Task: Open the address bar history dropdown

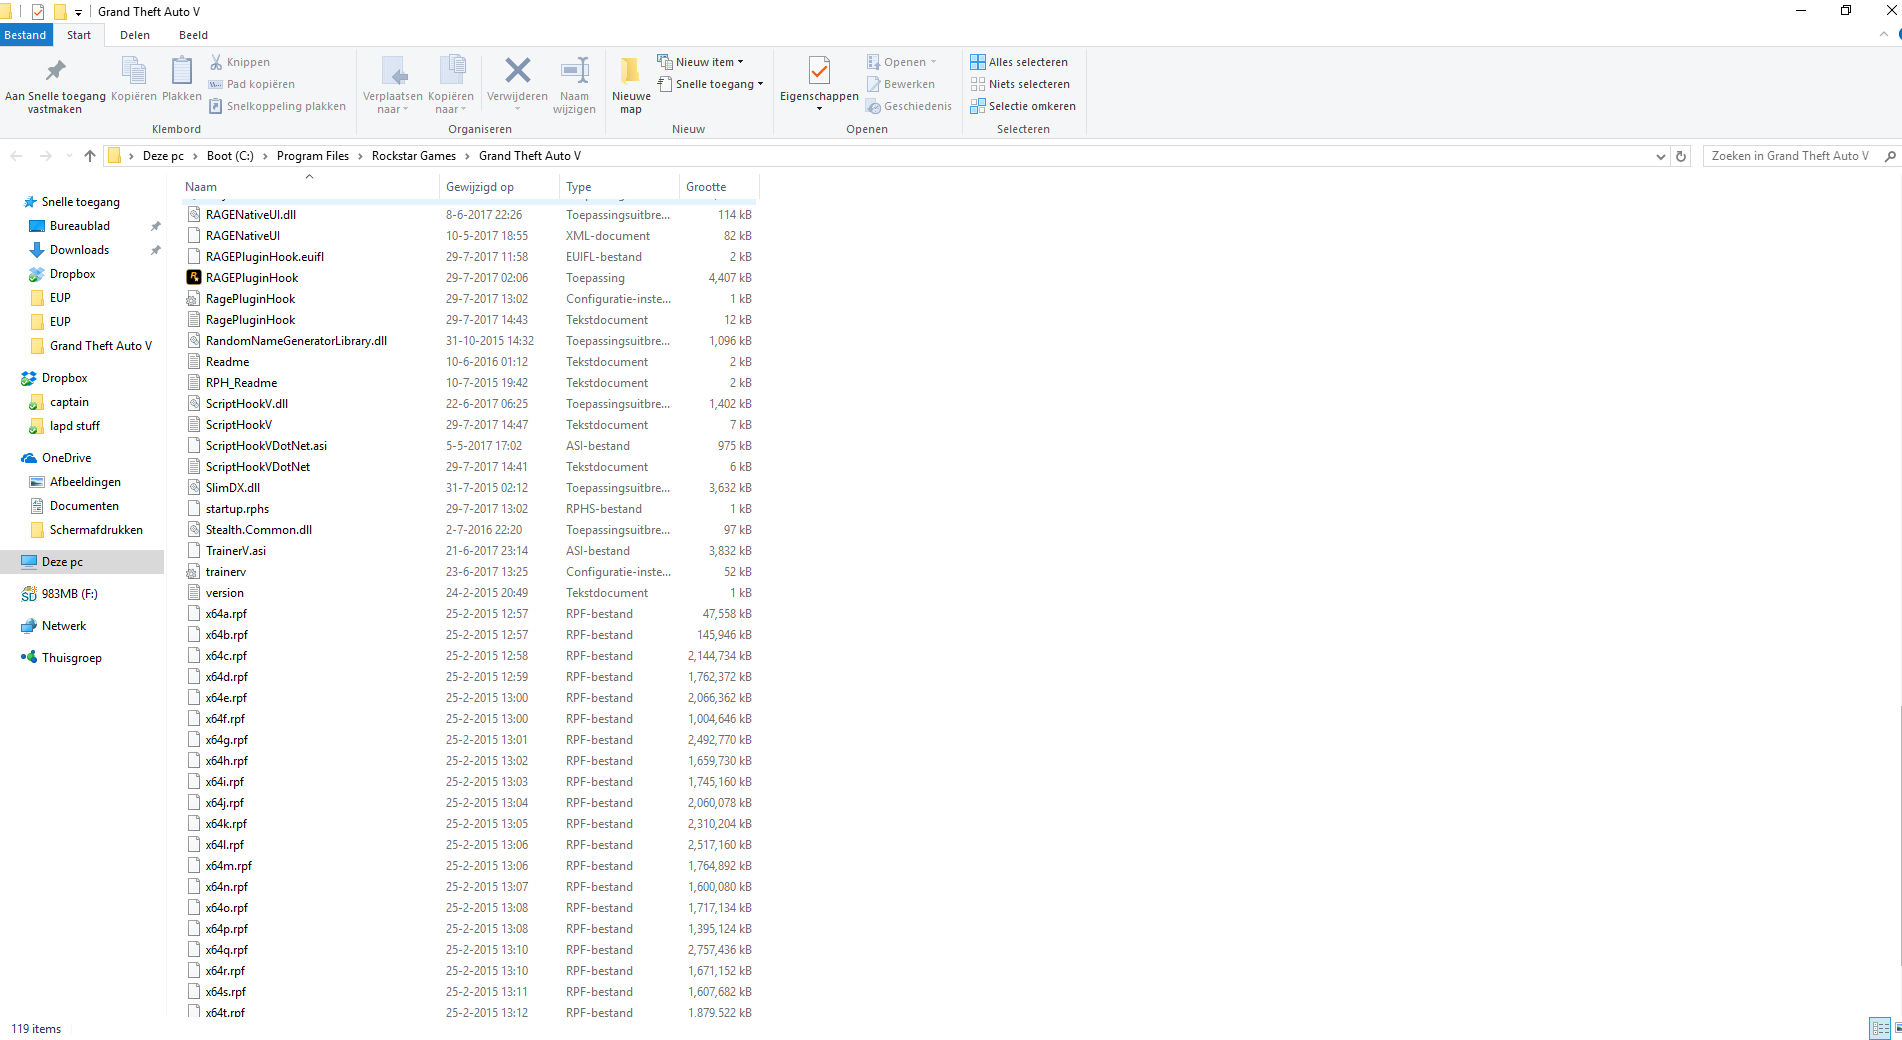Action: tap(1660, 156)
